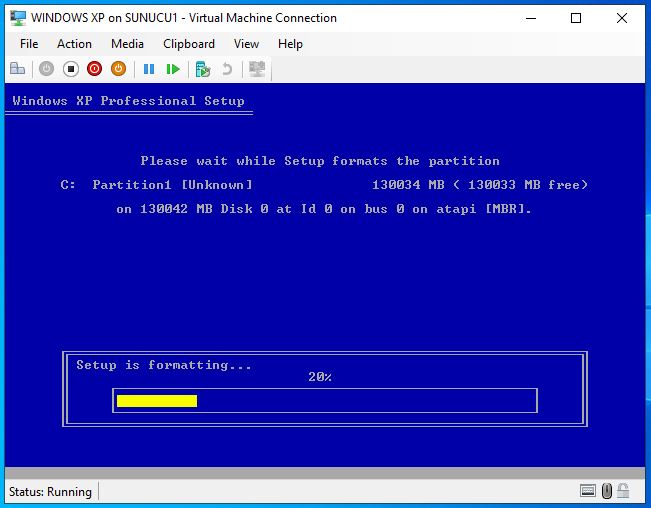Click the Ctrl+Alt+Del toolbar icon
651x508 pixels.
coord(17,68)
